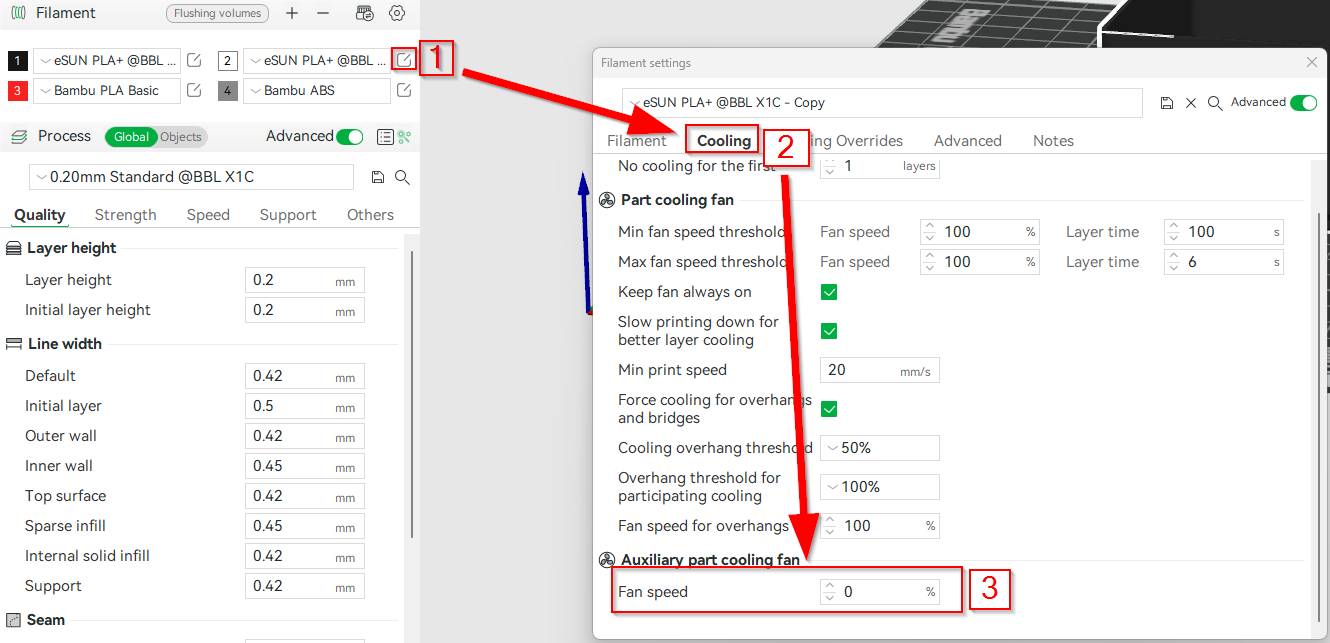Click Fan speed for overhangs field
Screen dimensions: 1330x643
(x=880, y=526)
